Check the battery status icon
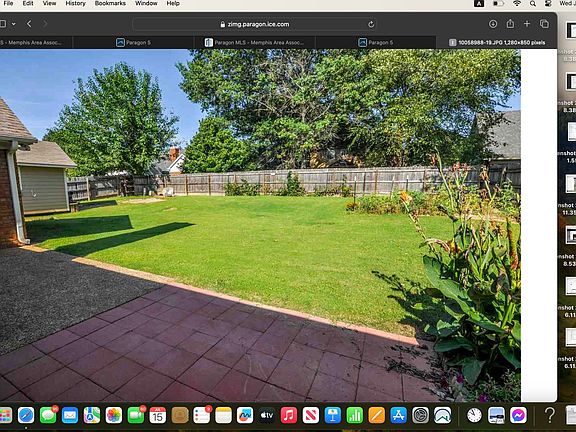 pyautogui.click(x=498, y=3)
